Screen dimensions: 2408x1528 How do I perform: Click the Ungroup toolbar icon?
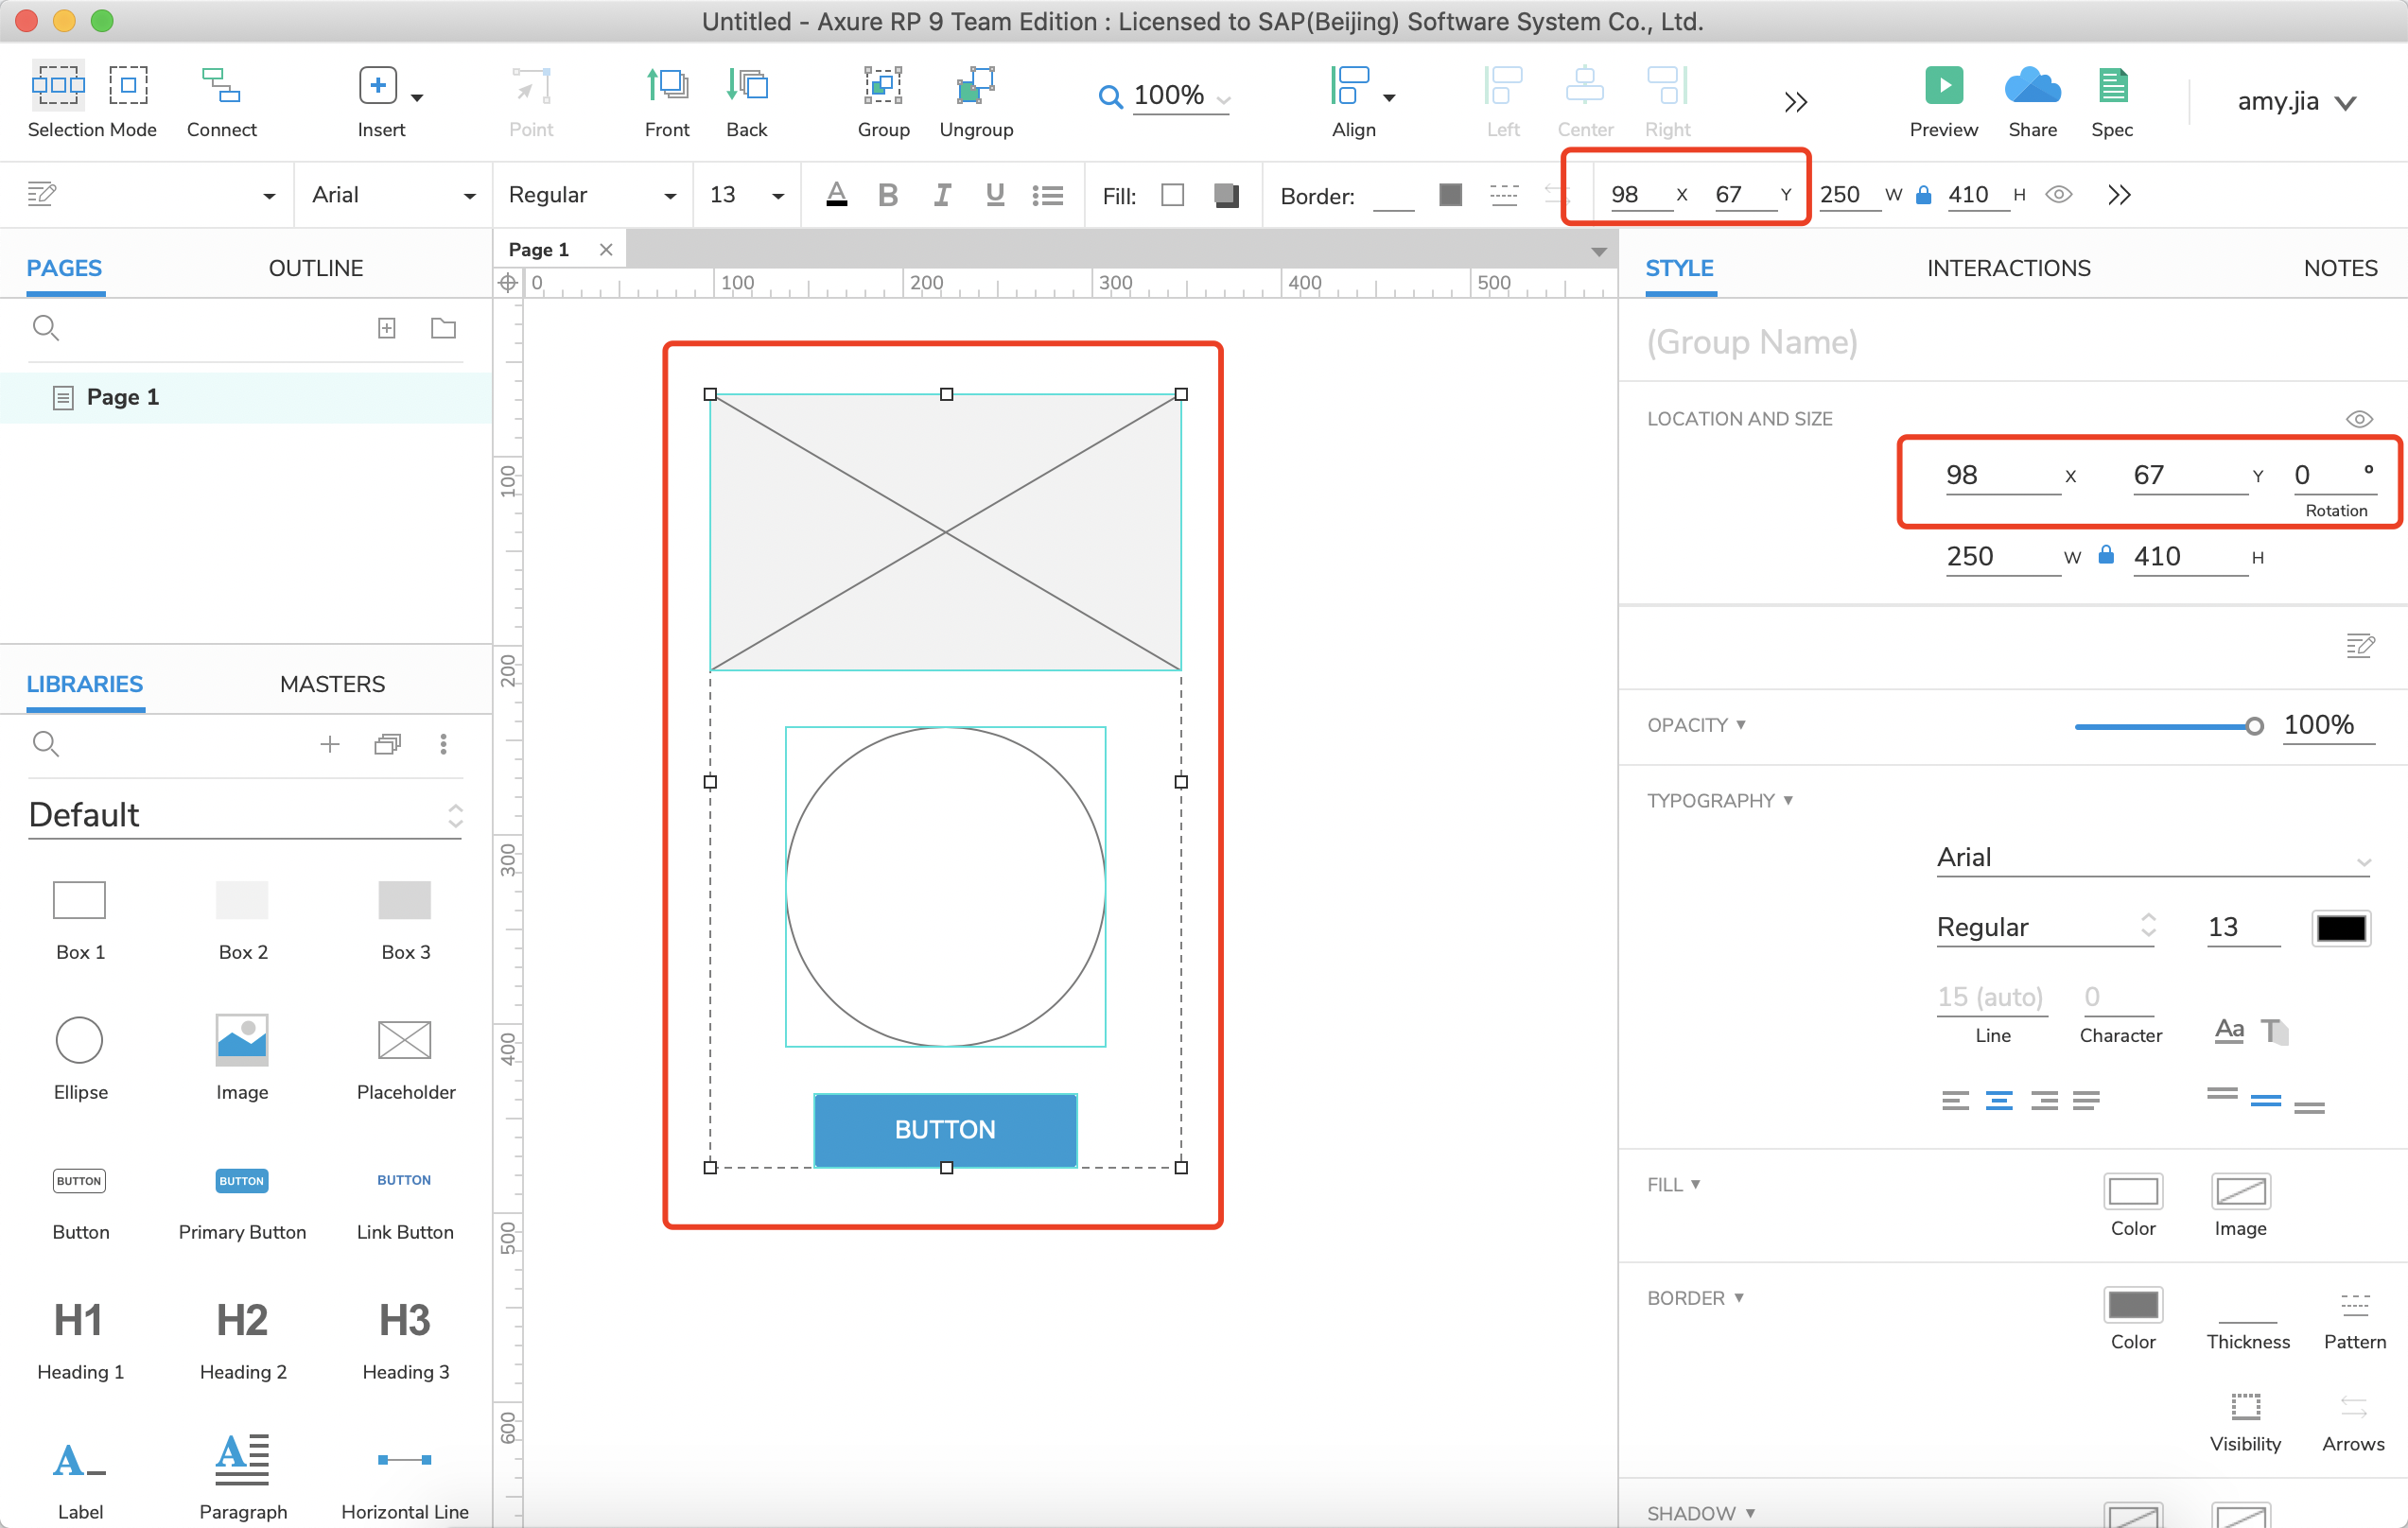point(975,88)
